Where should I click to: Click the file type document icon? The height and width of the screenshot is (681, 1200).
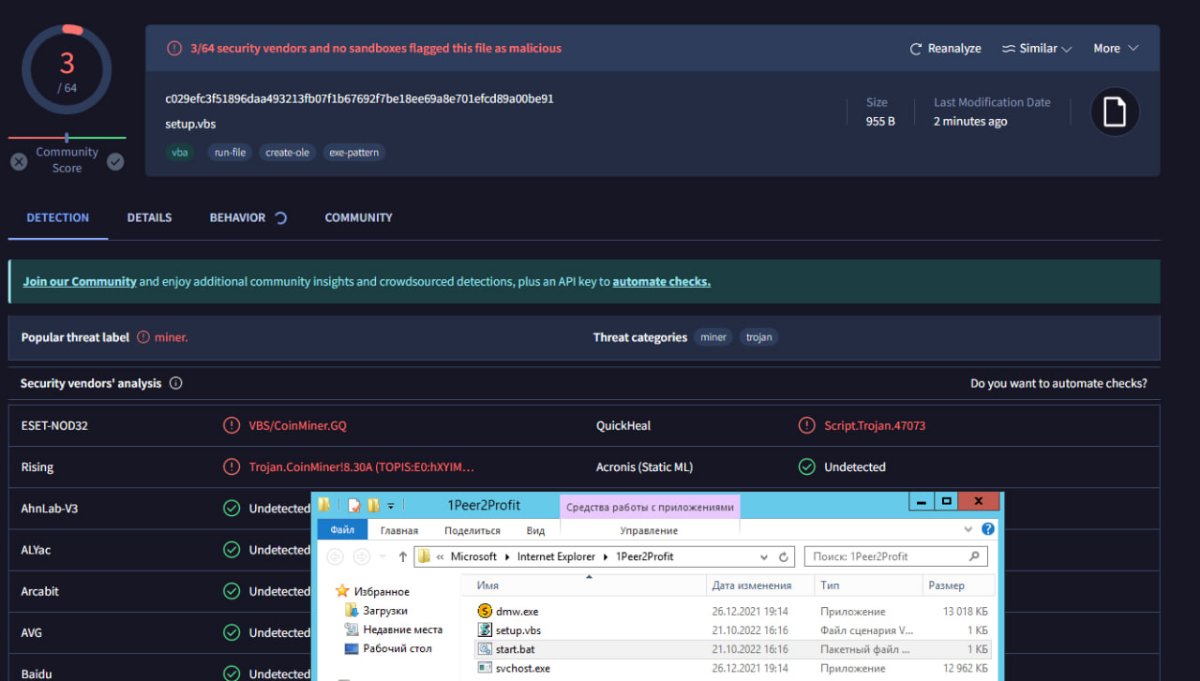(x=1114, y=111)
